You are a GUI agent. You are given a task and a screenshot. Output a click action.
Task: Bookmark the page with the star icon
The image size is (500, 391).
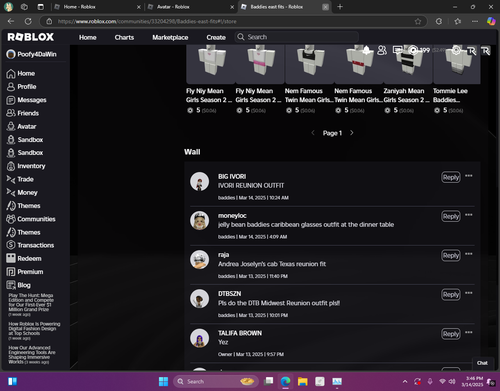[x=418, y=21]
